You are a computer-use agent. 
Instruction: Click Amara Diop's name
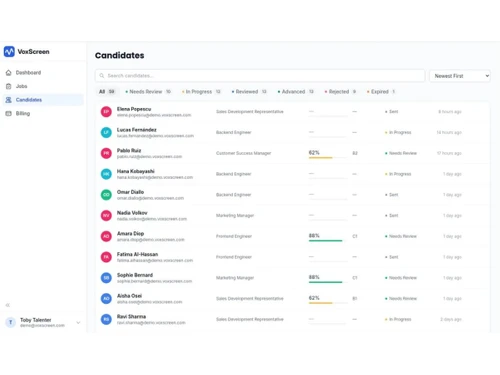click(130, 234)
